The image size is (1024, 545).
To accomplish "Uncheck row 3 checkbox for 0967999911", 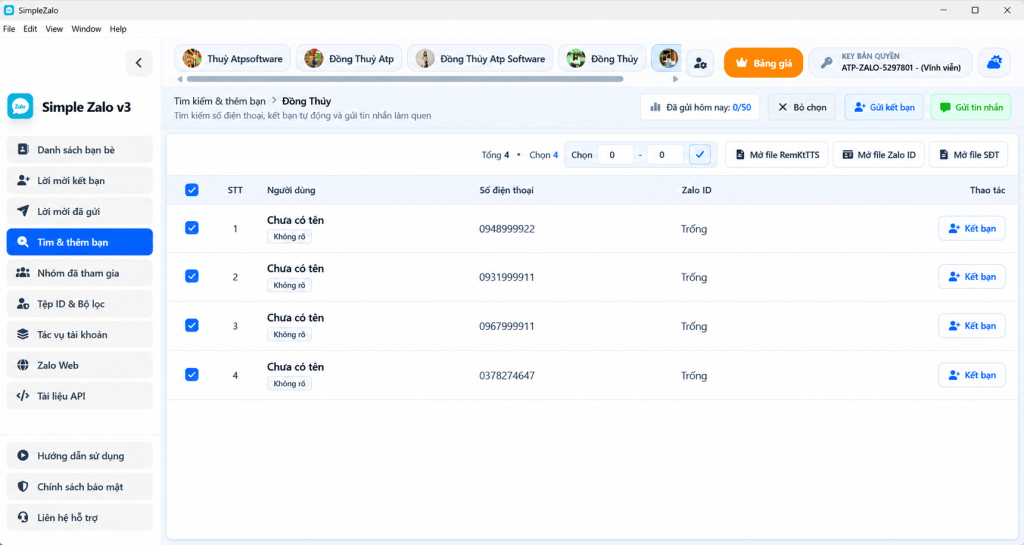I will 191,325.
